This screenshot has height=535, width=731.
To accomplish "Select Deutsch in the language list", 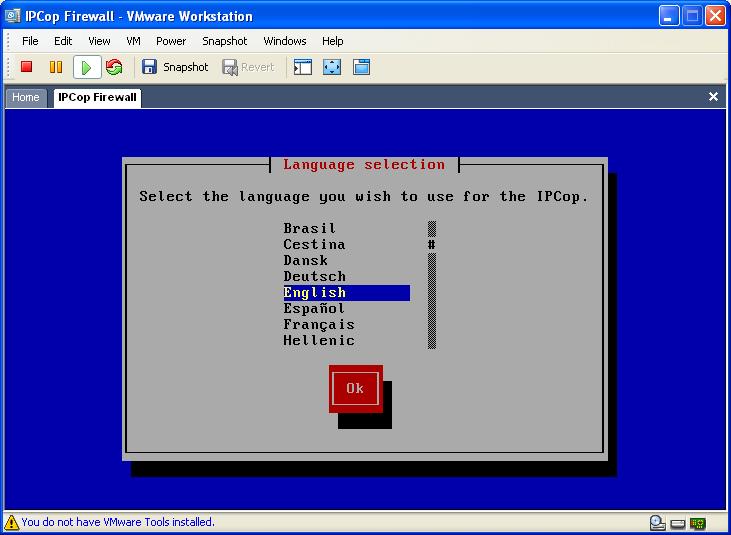I will (x=314, y=276).
